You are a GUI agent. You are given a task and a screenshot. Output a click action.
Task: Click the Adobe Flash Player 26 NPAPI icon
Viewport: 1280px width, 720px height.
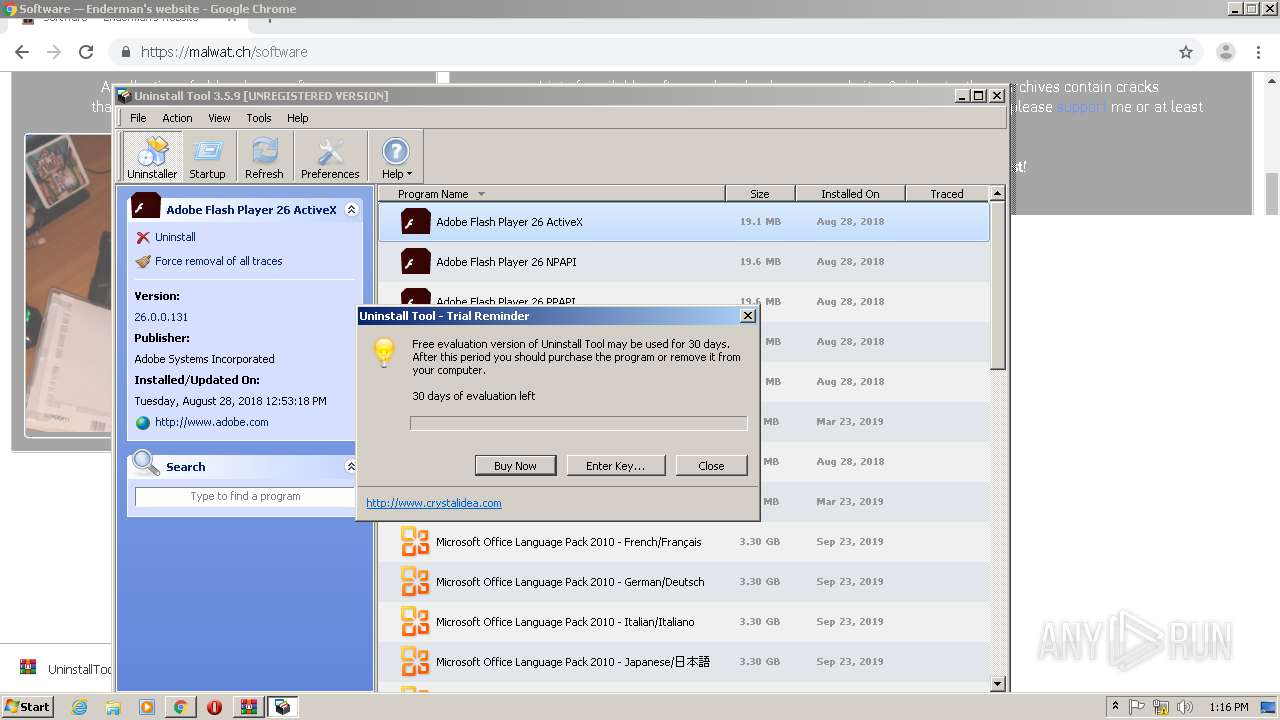coord(415,262)
